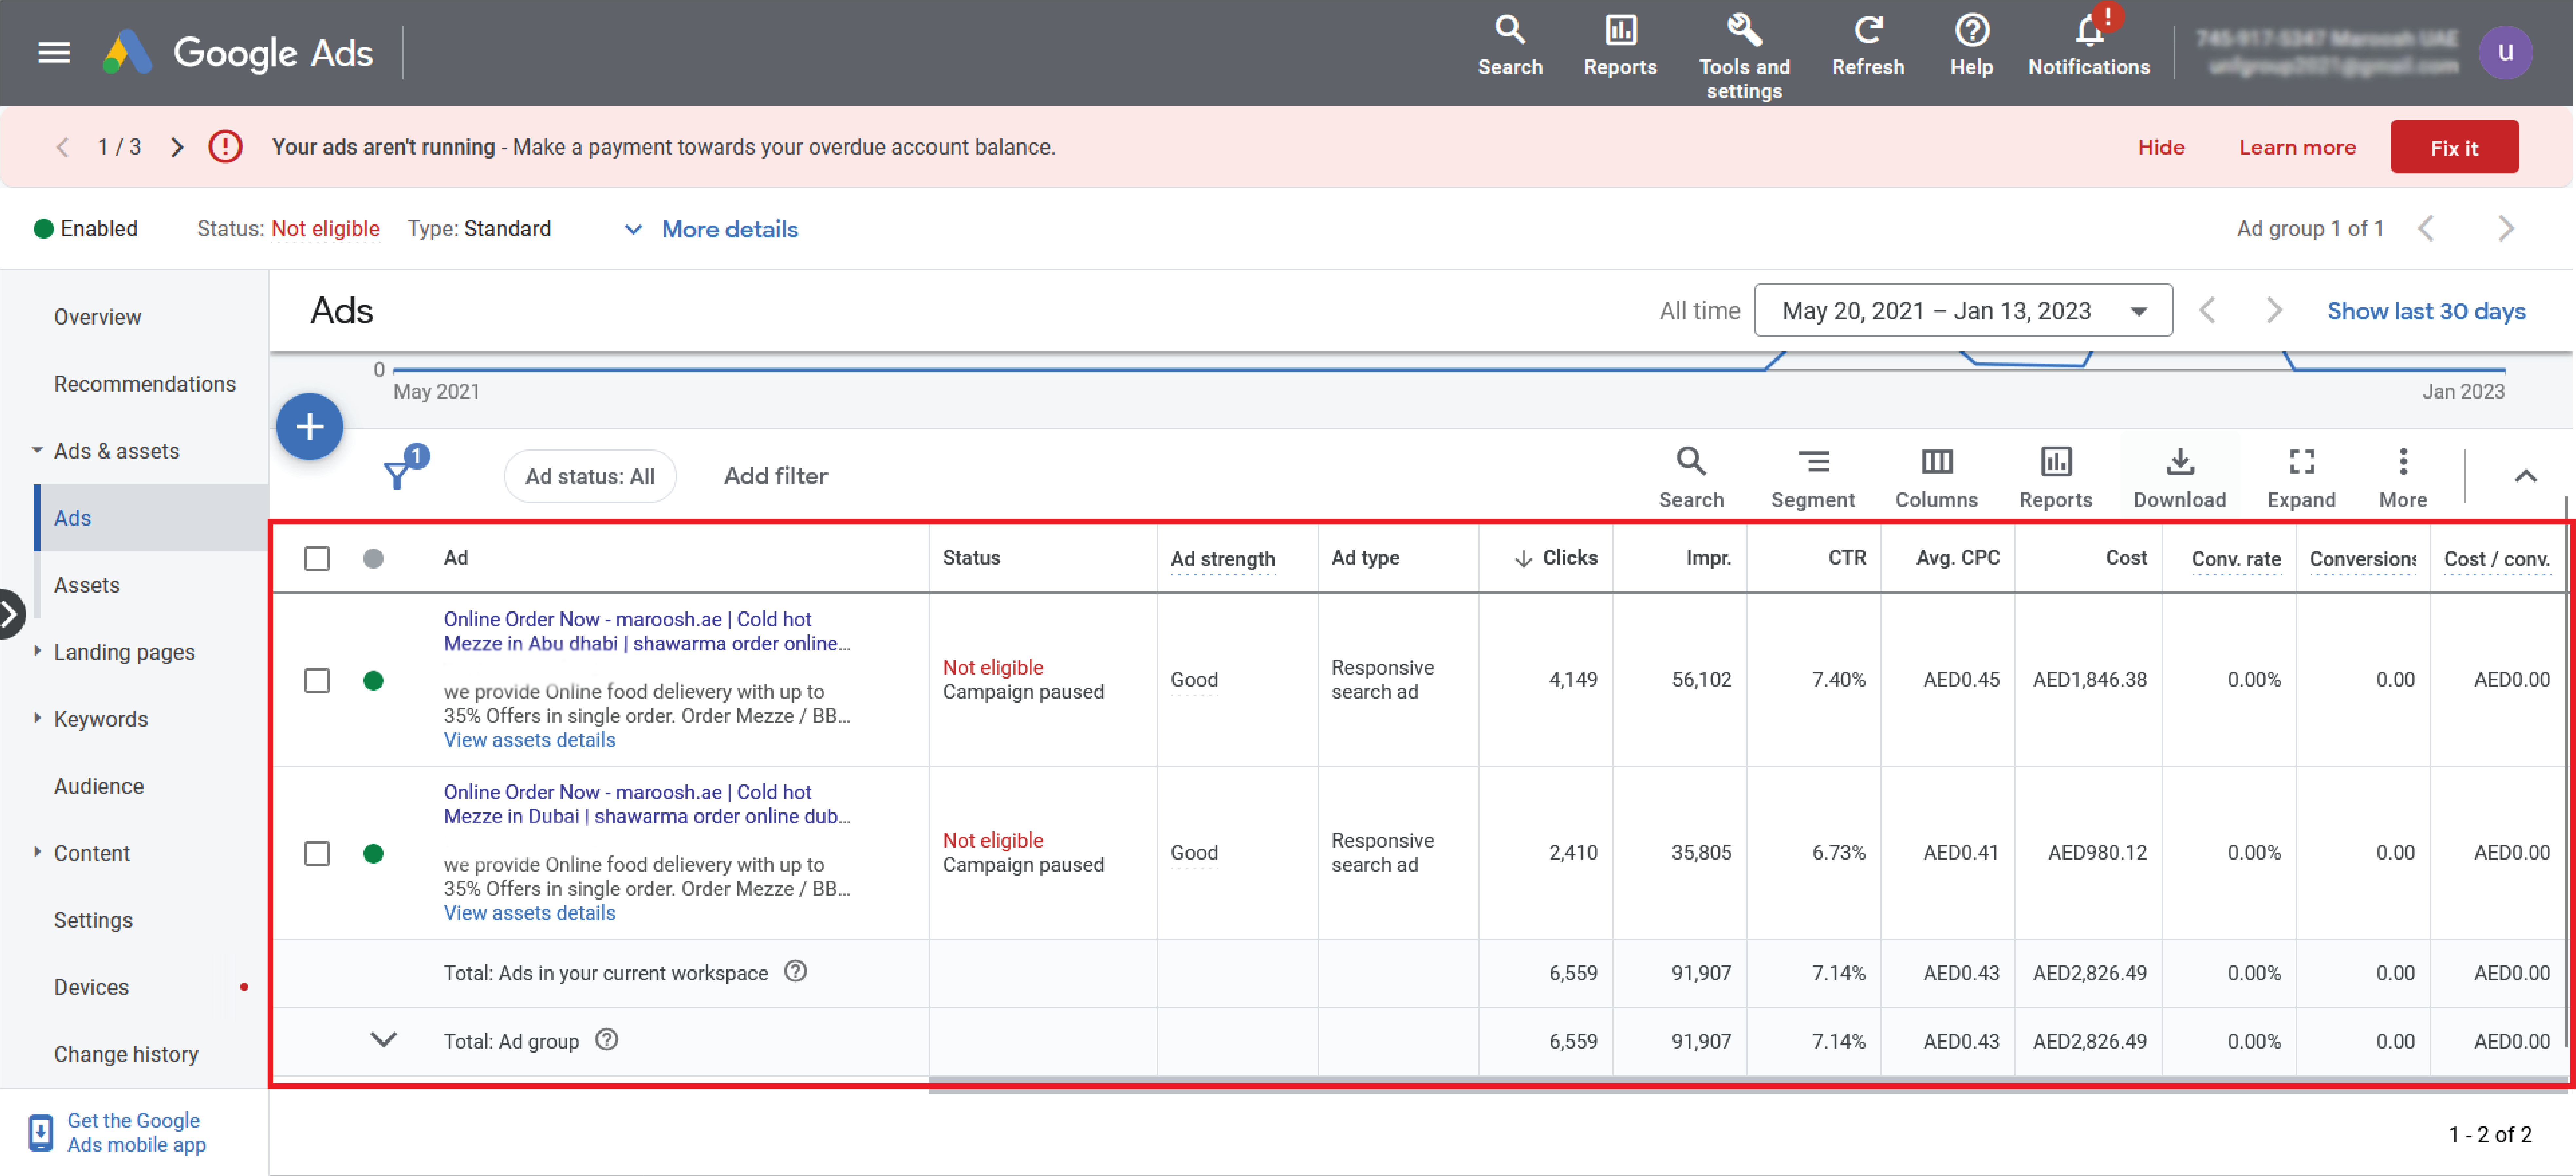Open the Columns icon in table toolbar
This screenshot has height=1176, width=2576.
coord(1936,462)
